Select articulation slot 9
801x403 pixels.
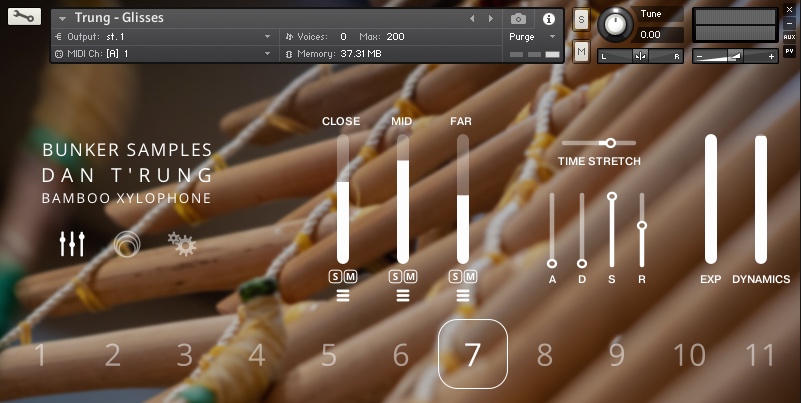tap(616, 354)
